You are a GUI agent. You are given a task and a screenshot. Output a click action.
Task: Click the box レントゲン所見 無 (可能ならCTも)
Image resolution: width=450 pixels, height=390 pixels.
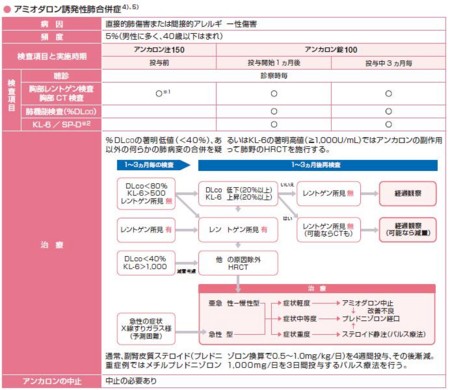click(328, 230)
